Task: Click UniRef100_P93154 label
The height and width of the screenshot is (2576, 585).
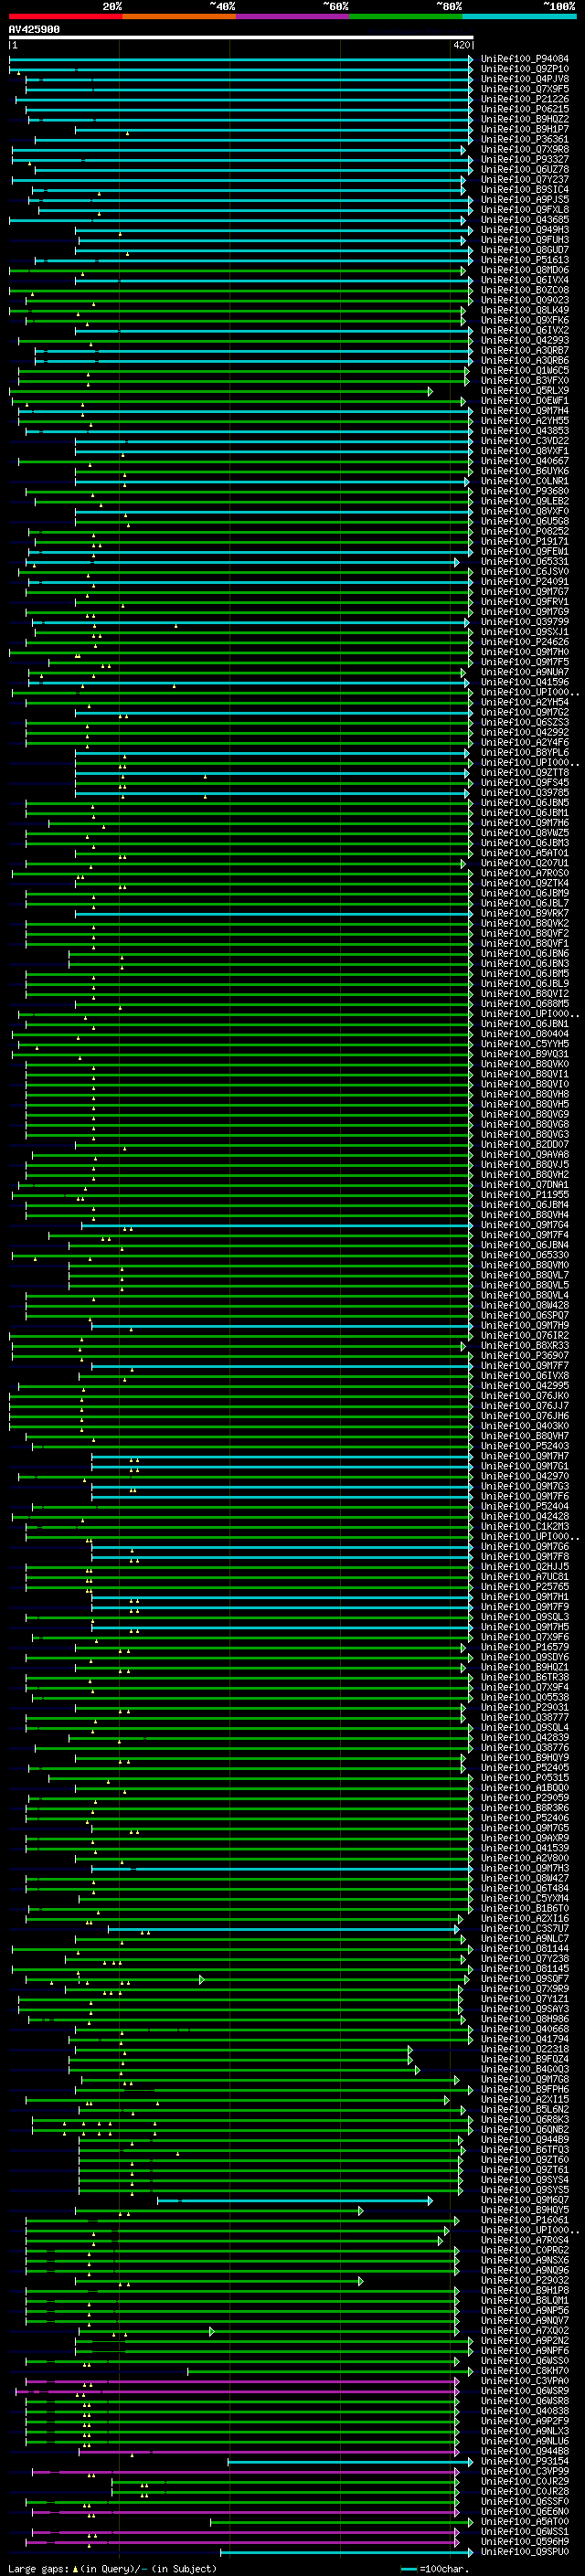Action: [524, 2462]
